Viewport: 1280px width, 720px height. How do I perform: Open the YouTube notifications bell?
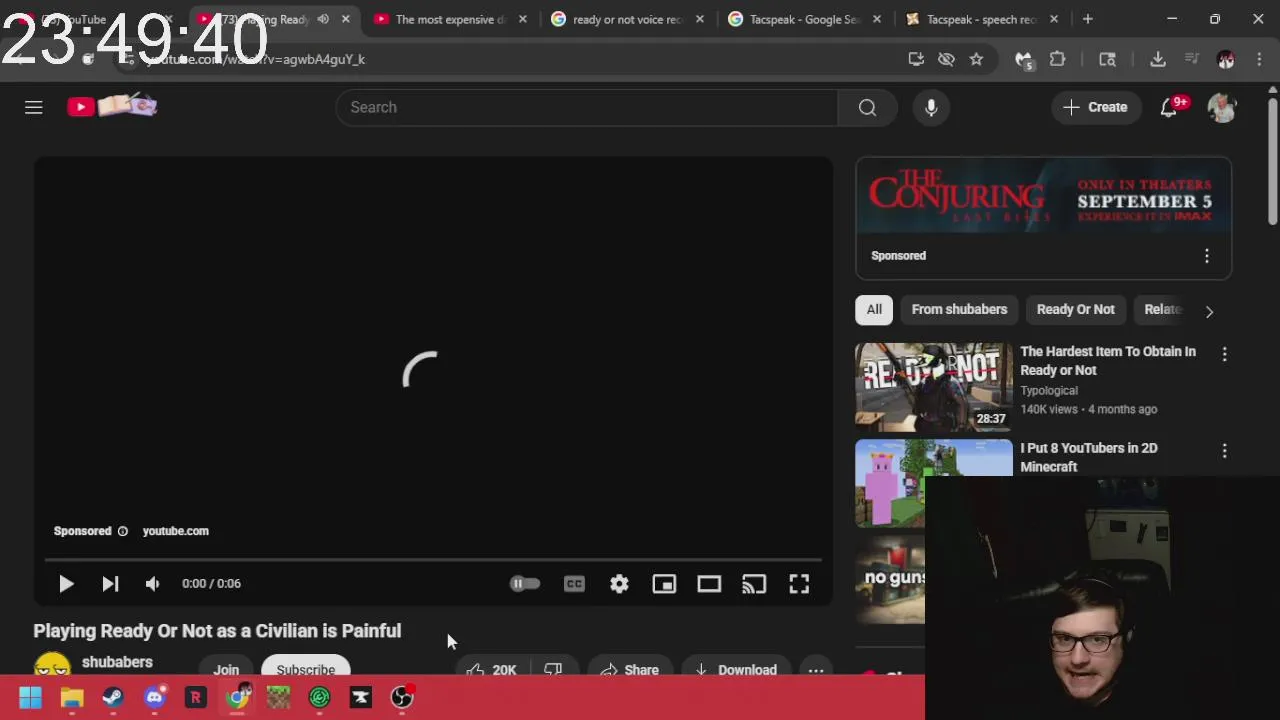point(1169,107)
